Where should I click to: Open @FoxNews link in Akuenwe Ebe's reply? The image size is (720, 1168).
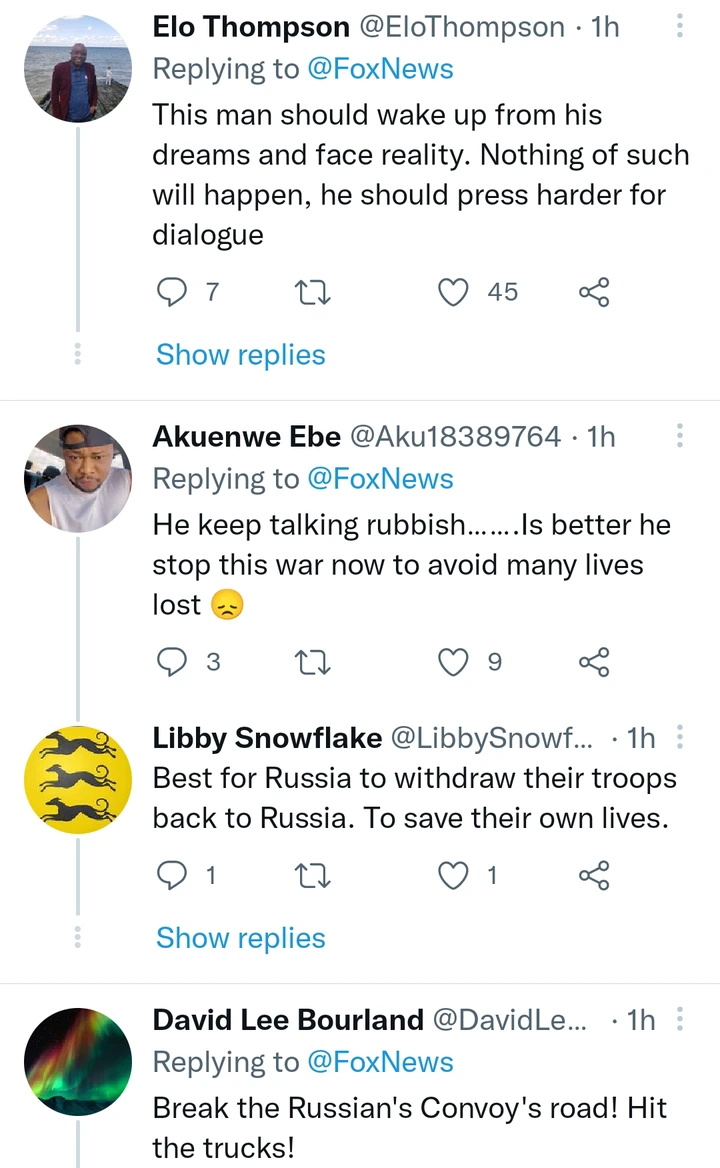(379, 479)
